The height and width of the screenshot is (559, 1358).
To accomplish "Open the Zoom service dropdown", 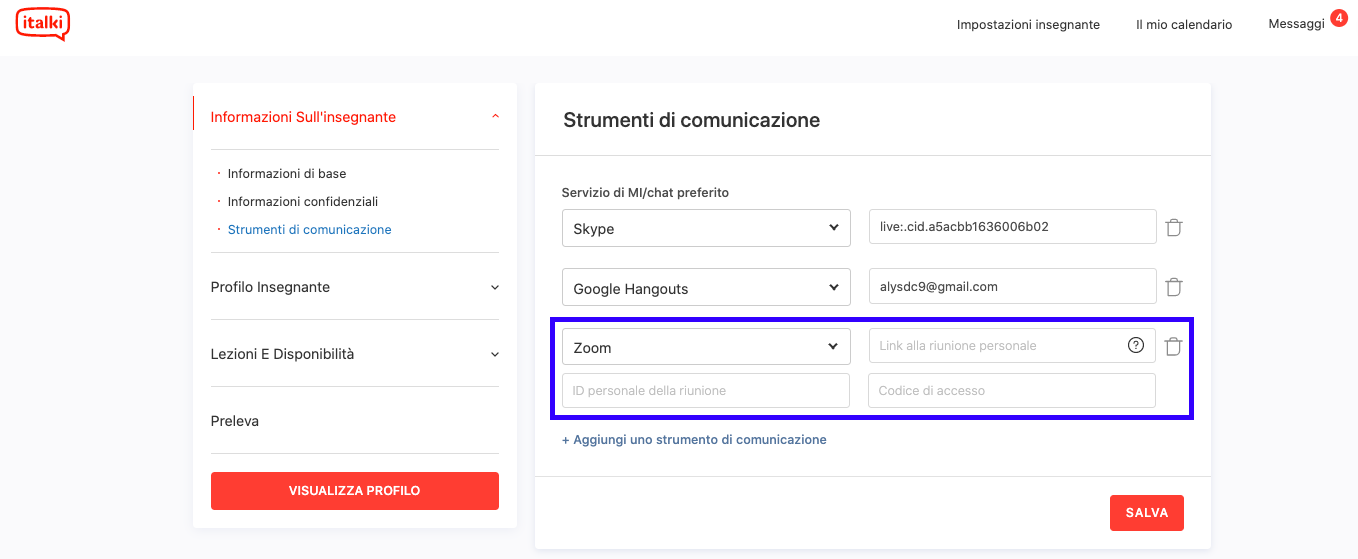I will (x=706, y=347).
